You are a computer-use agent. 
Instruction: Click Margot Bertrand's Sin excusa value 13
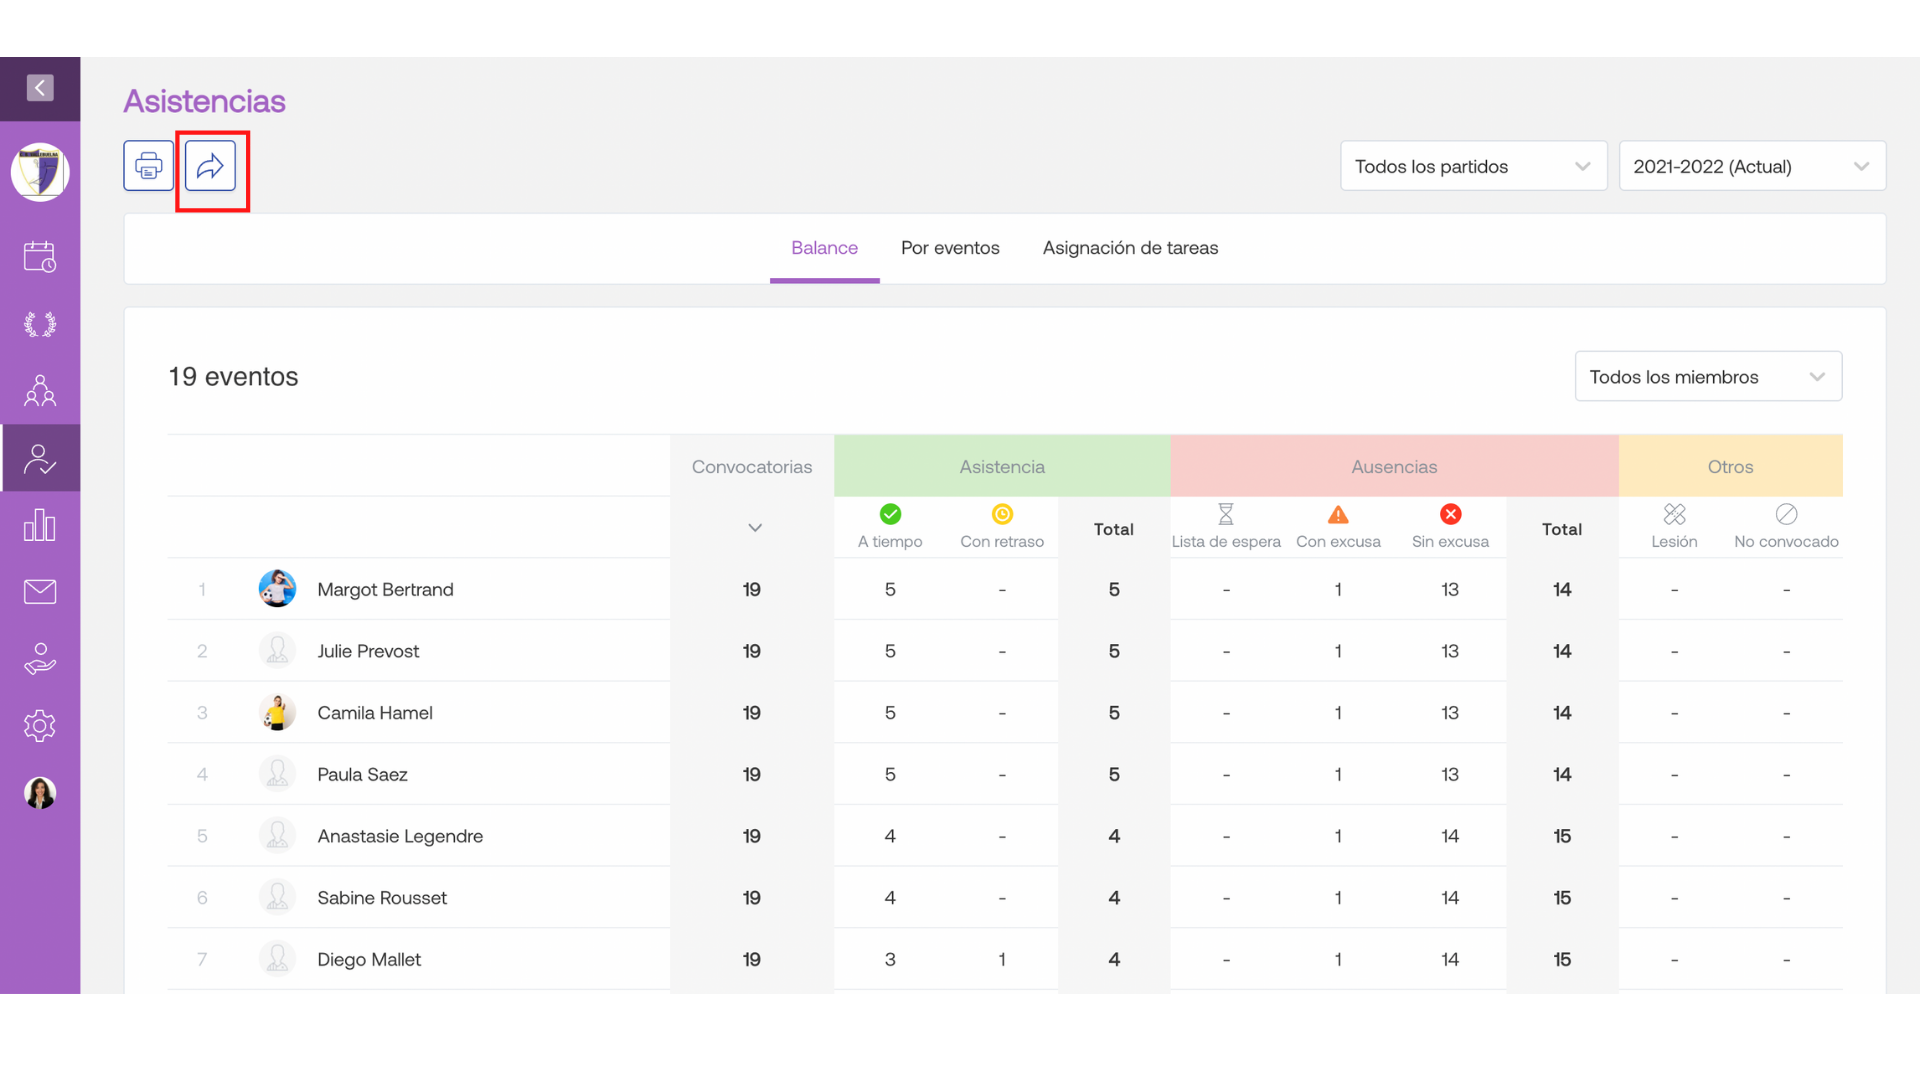coord(1450,590)
